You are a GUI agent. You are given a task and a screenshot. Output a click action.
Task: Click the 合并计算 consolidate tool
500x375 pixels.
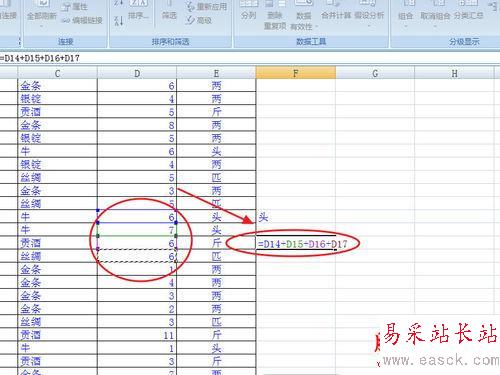click(336, 11)
